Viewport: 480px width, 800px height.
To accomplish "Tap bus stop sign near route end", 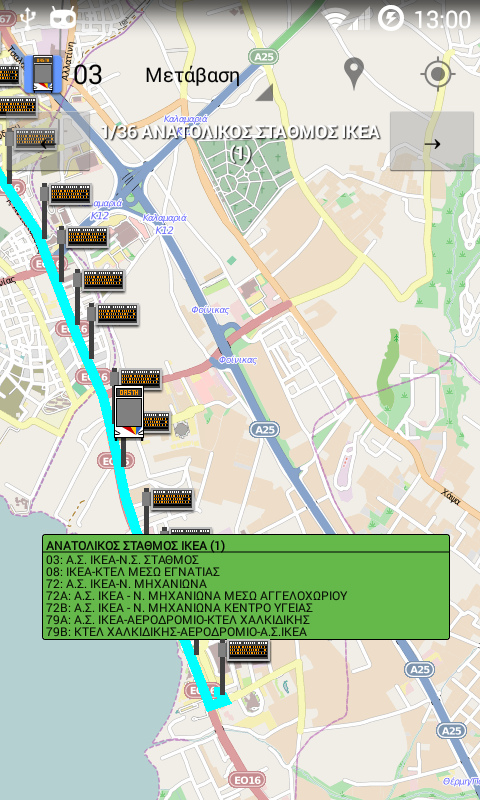I will pos(248,651).
